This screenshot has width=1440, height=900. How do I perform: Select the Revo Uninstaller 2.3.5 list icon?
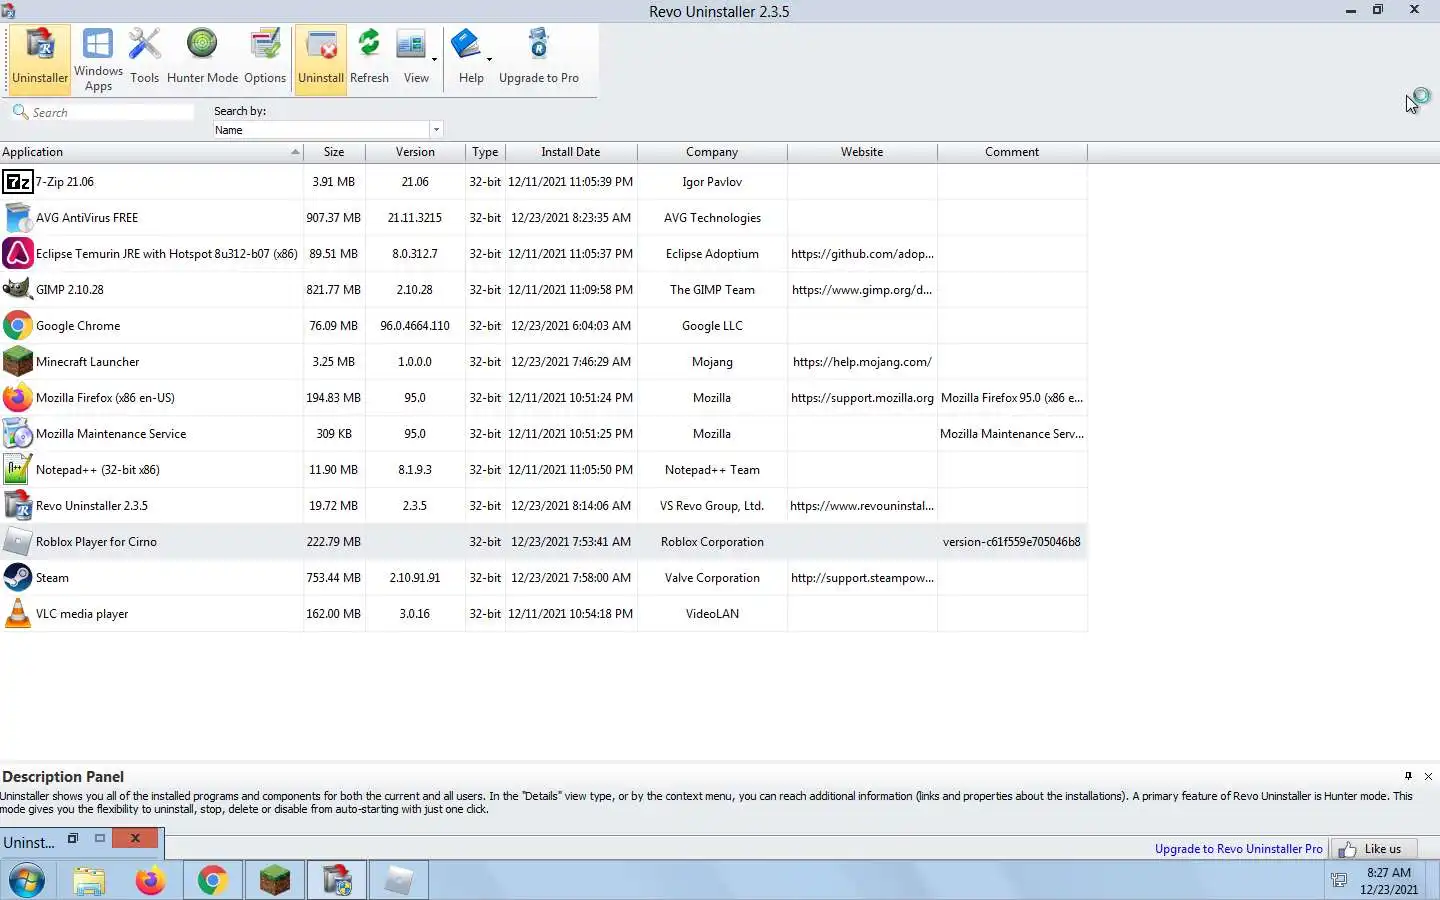pyautogui.click(x=18, y=506)
